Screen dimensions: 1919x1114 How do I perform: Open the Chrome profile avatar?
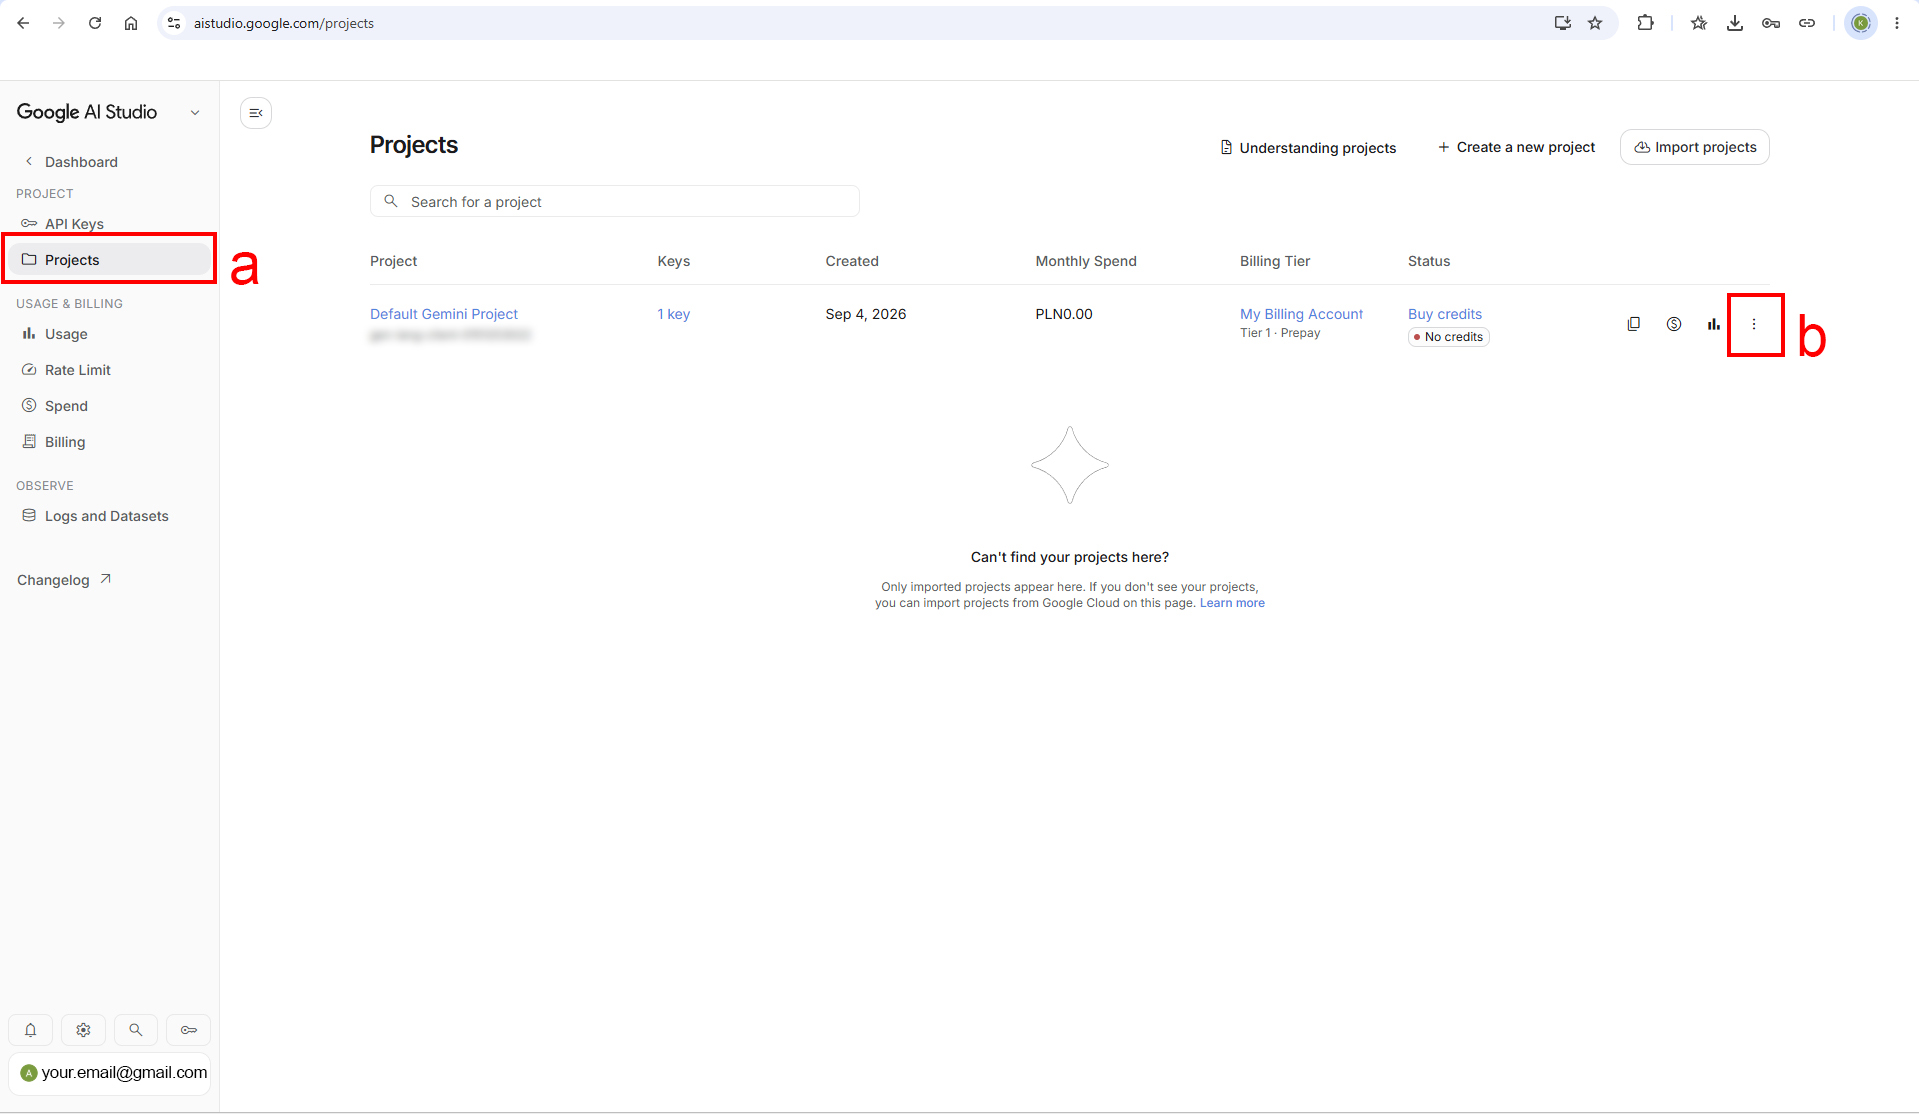1861,23
